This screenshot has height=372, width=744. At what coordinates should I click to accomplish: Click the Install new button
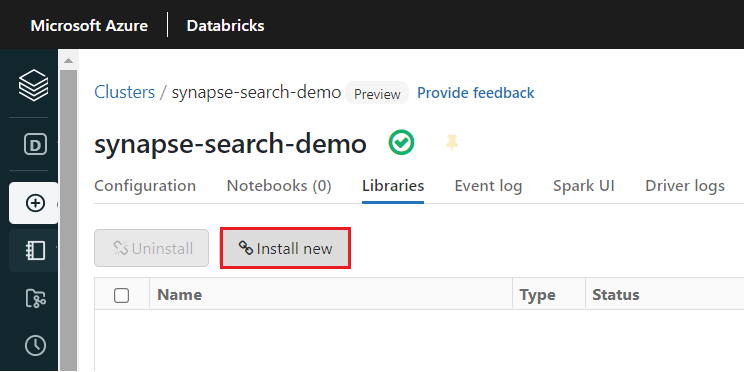pyautogui.click(x=285, y=248)
